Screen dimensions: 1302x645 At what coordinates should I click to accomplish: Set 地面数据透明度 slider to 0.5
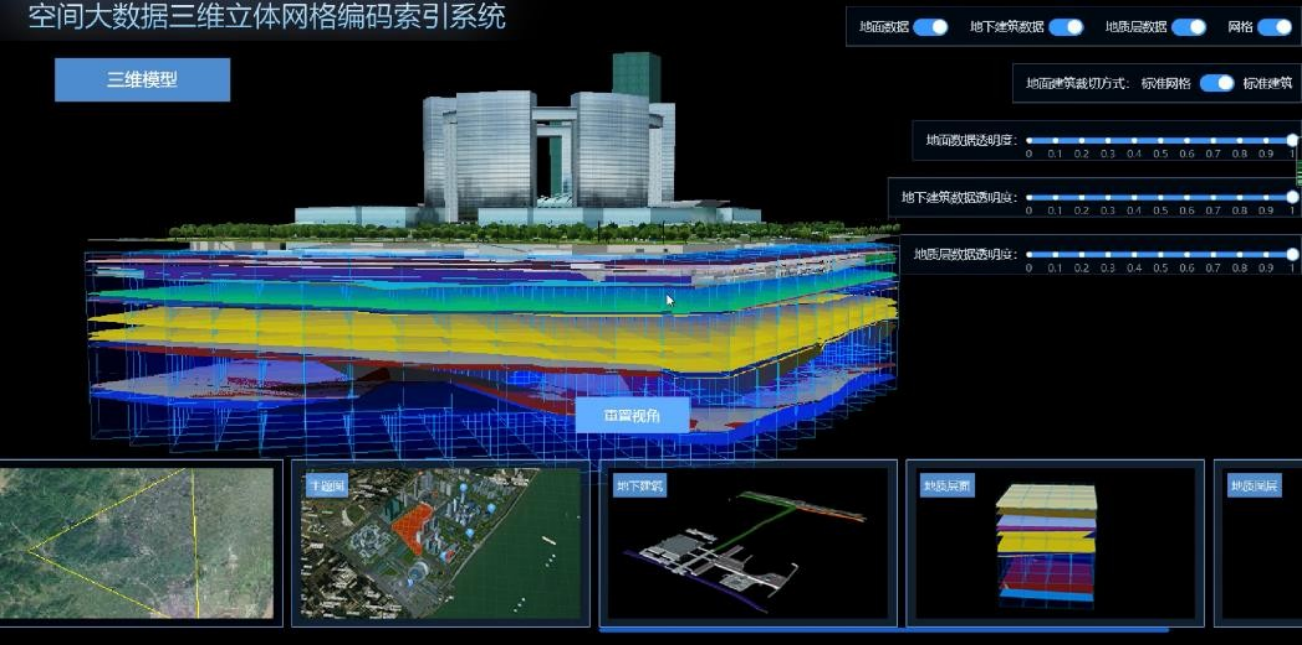pyautogui.click(x=1160, y=141)
